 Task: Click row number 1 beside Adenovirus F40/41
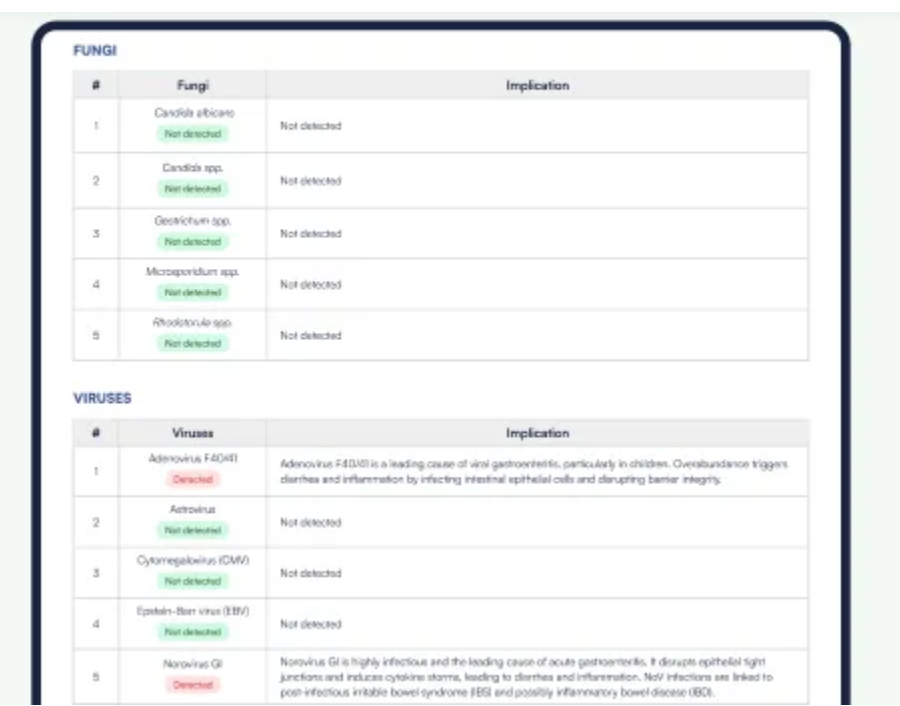96,471
